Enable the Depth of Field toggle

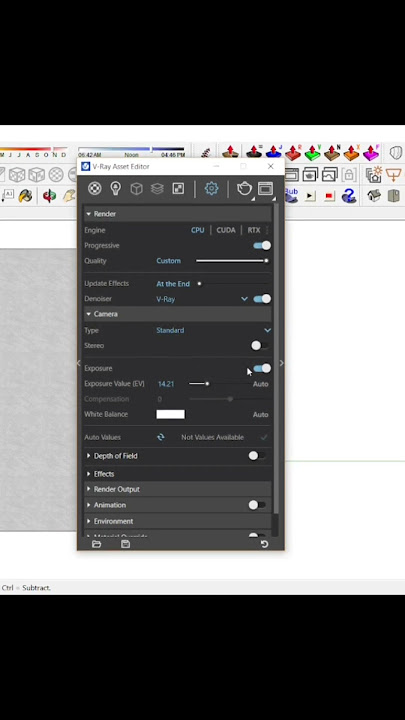[x=257, y=456]
